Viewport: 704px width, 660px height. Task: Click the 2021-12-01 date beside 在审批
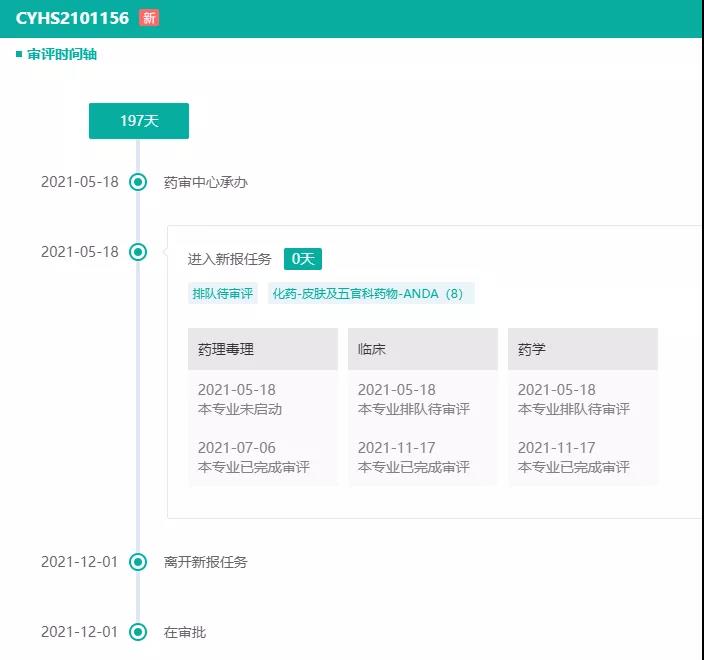tap(79, 632)
